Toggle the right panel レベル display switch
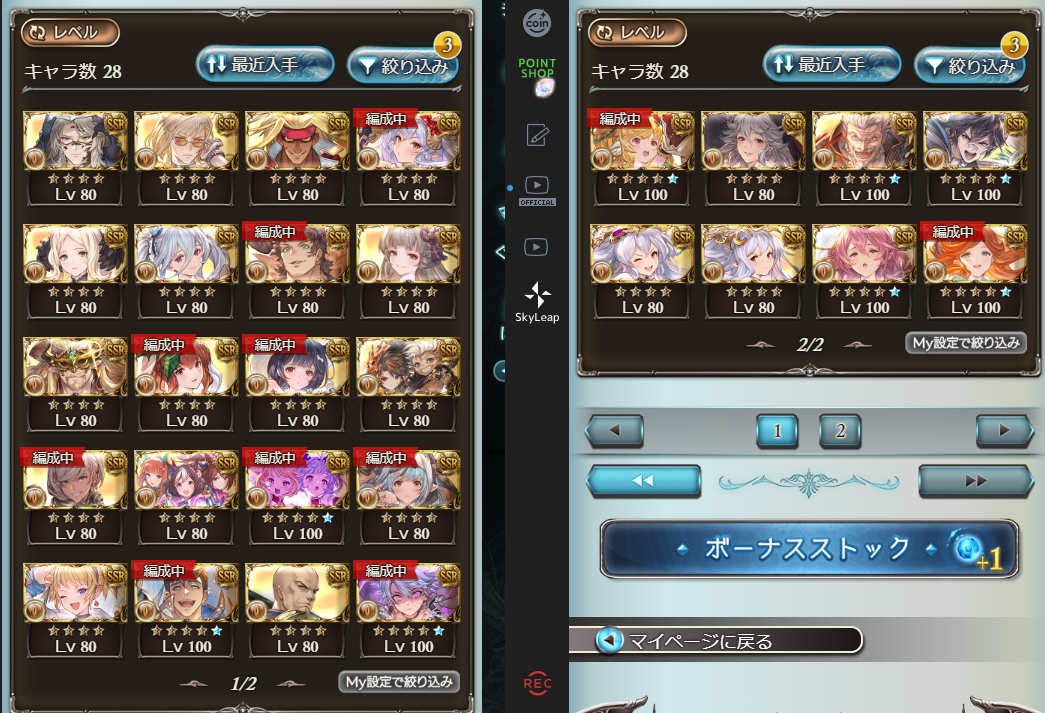 point(637,32)
